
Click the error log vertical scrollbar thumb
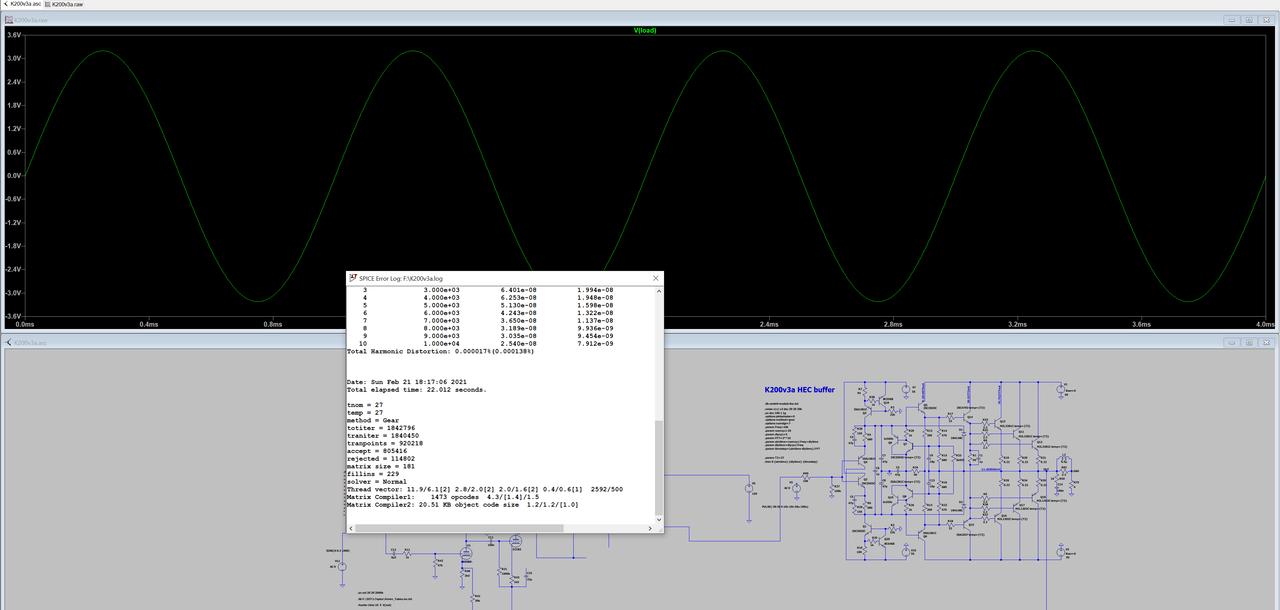[657, 467]
